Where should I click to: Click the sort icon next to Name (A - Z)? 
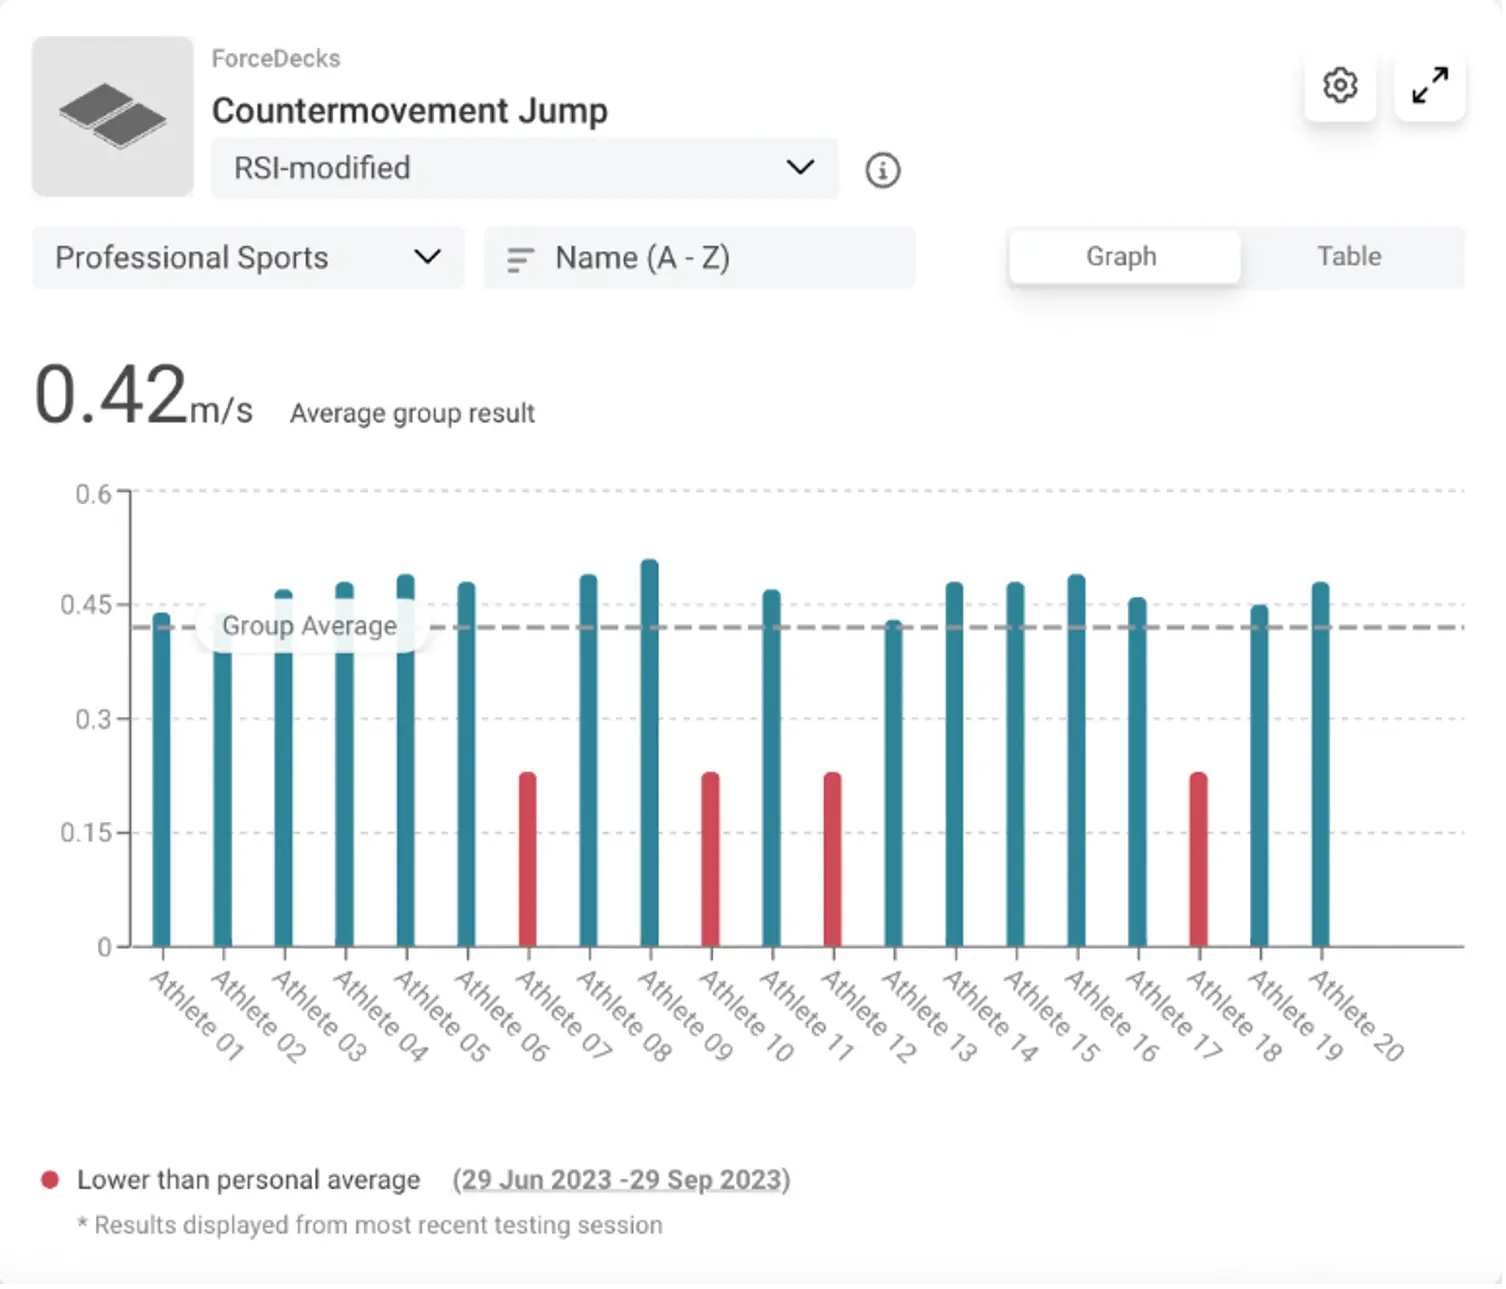[520, 259]
